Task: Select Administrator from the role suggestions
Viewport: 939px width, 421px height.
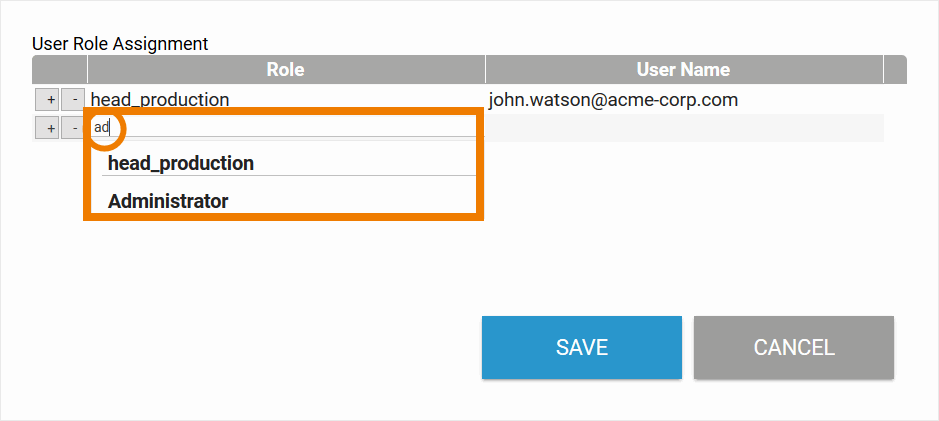Action: (x=168, y=201)
